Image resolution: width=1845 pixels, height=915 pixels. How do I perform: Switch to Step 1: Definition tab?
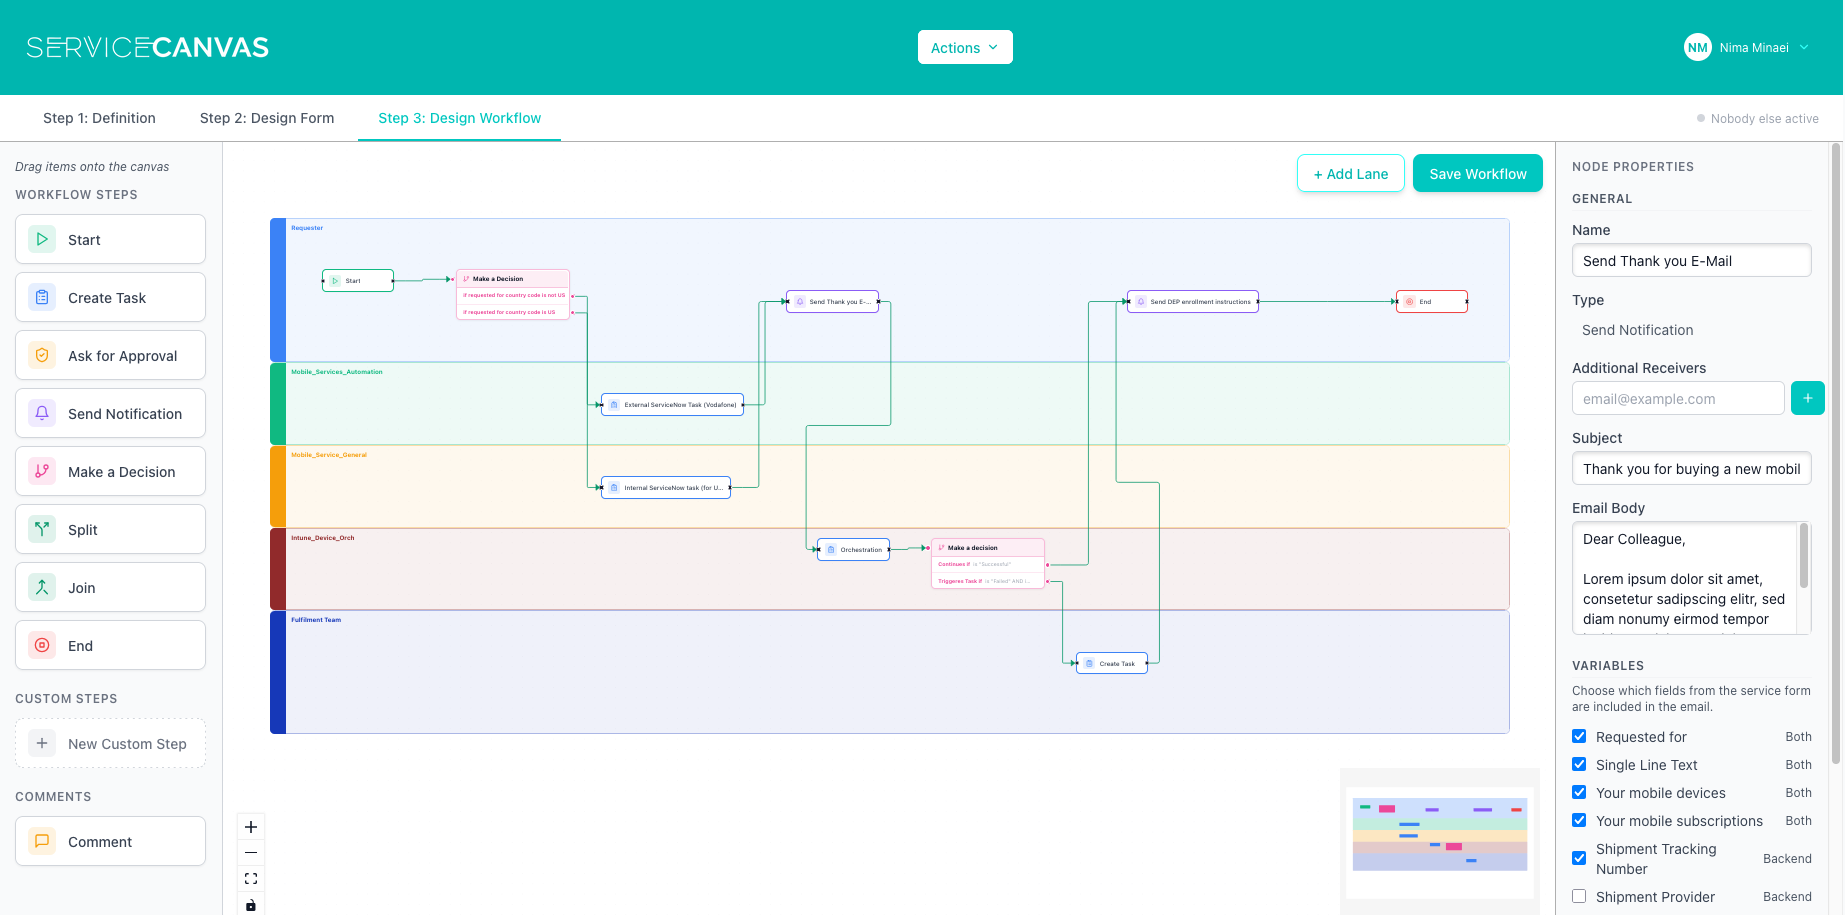click(99, 118)
